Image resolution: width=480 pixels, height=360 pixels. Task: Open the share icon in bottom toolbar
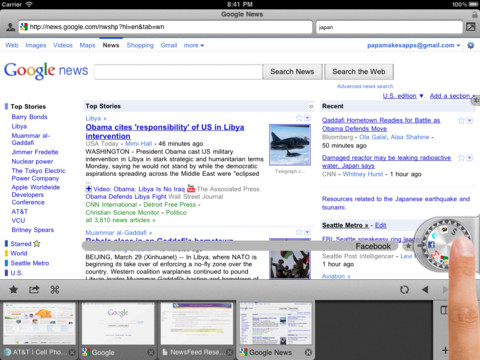click(34, 289)
